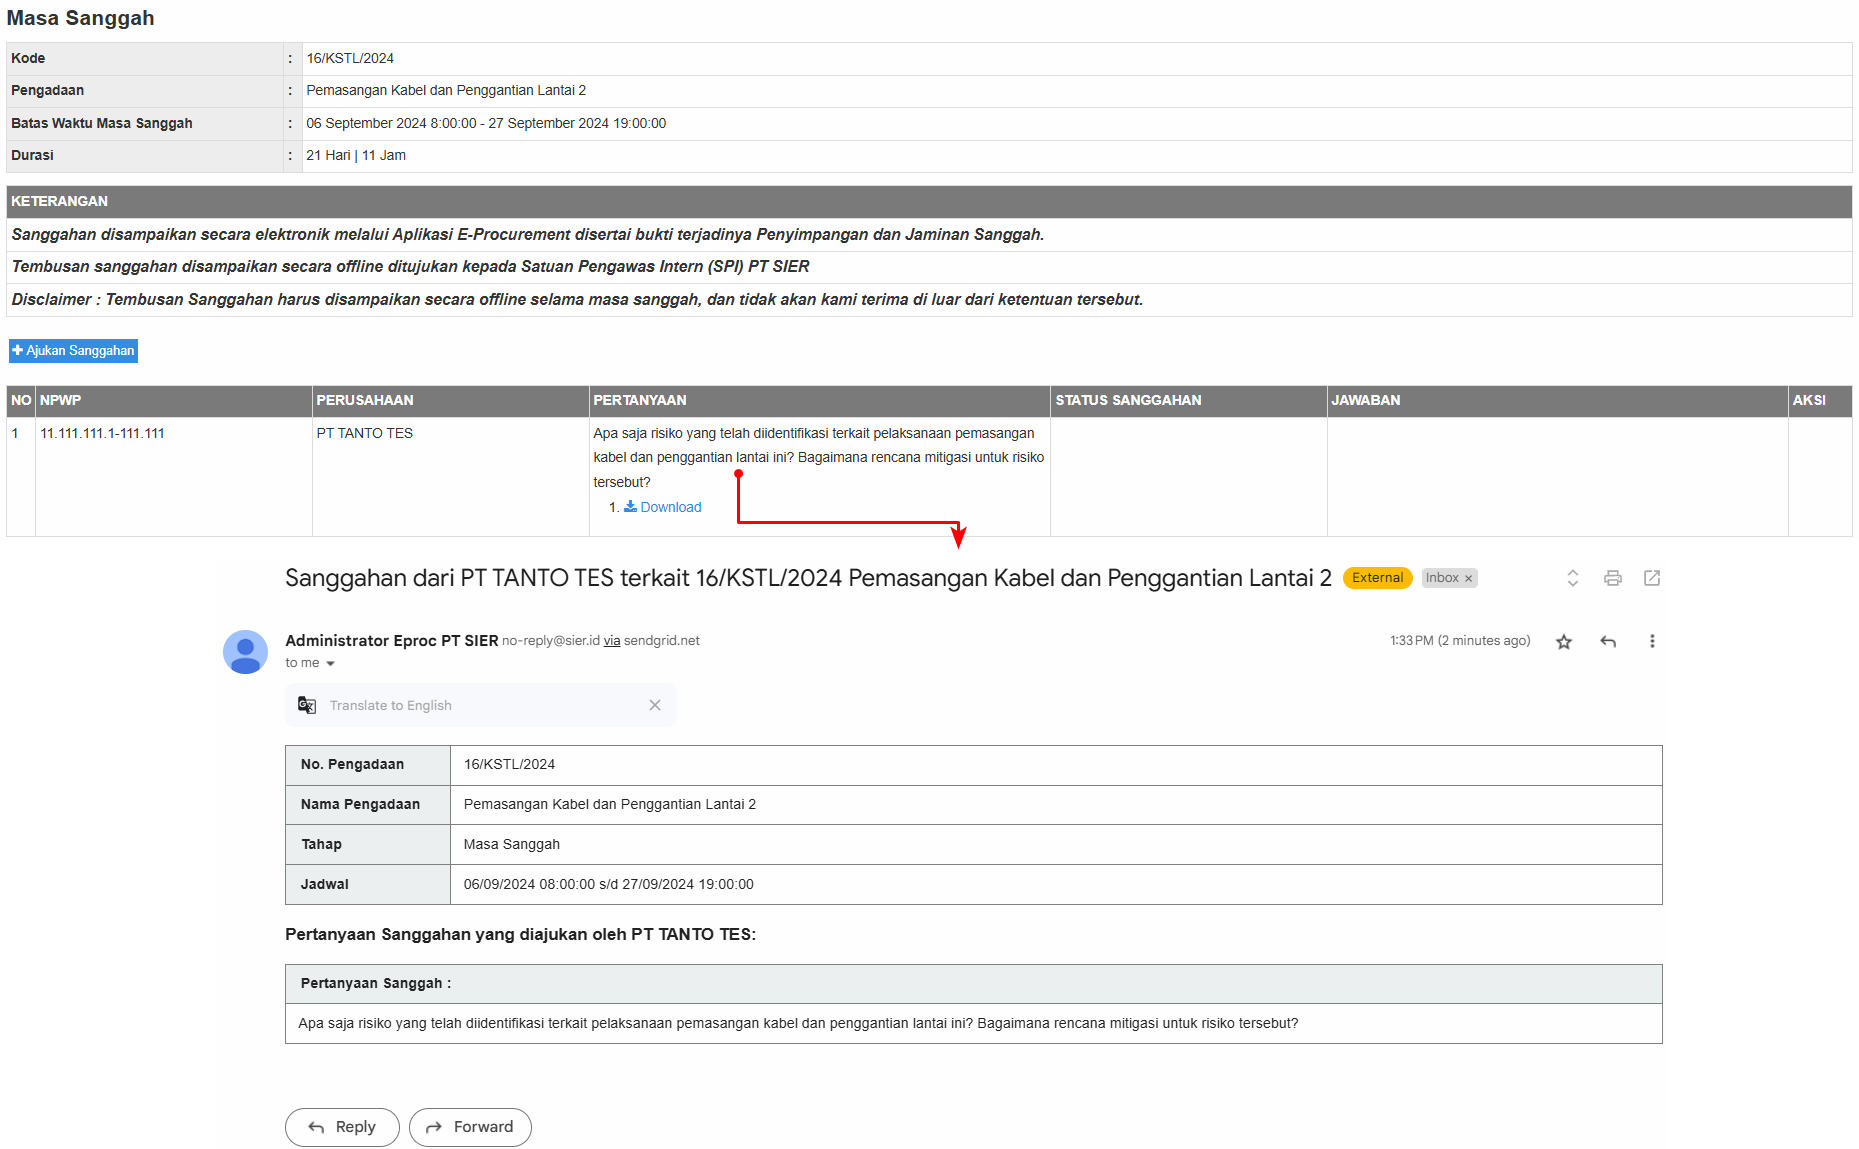Click Translate to English
This screenshot has height=1149, width=1859.
point(390,705)
